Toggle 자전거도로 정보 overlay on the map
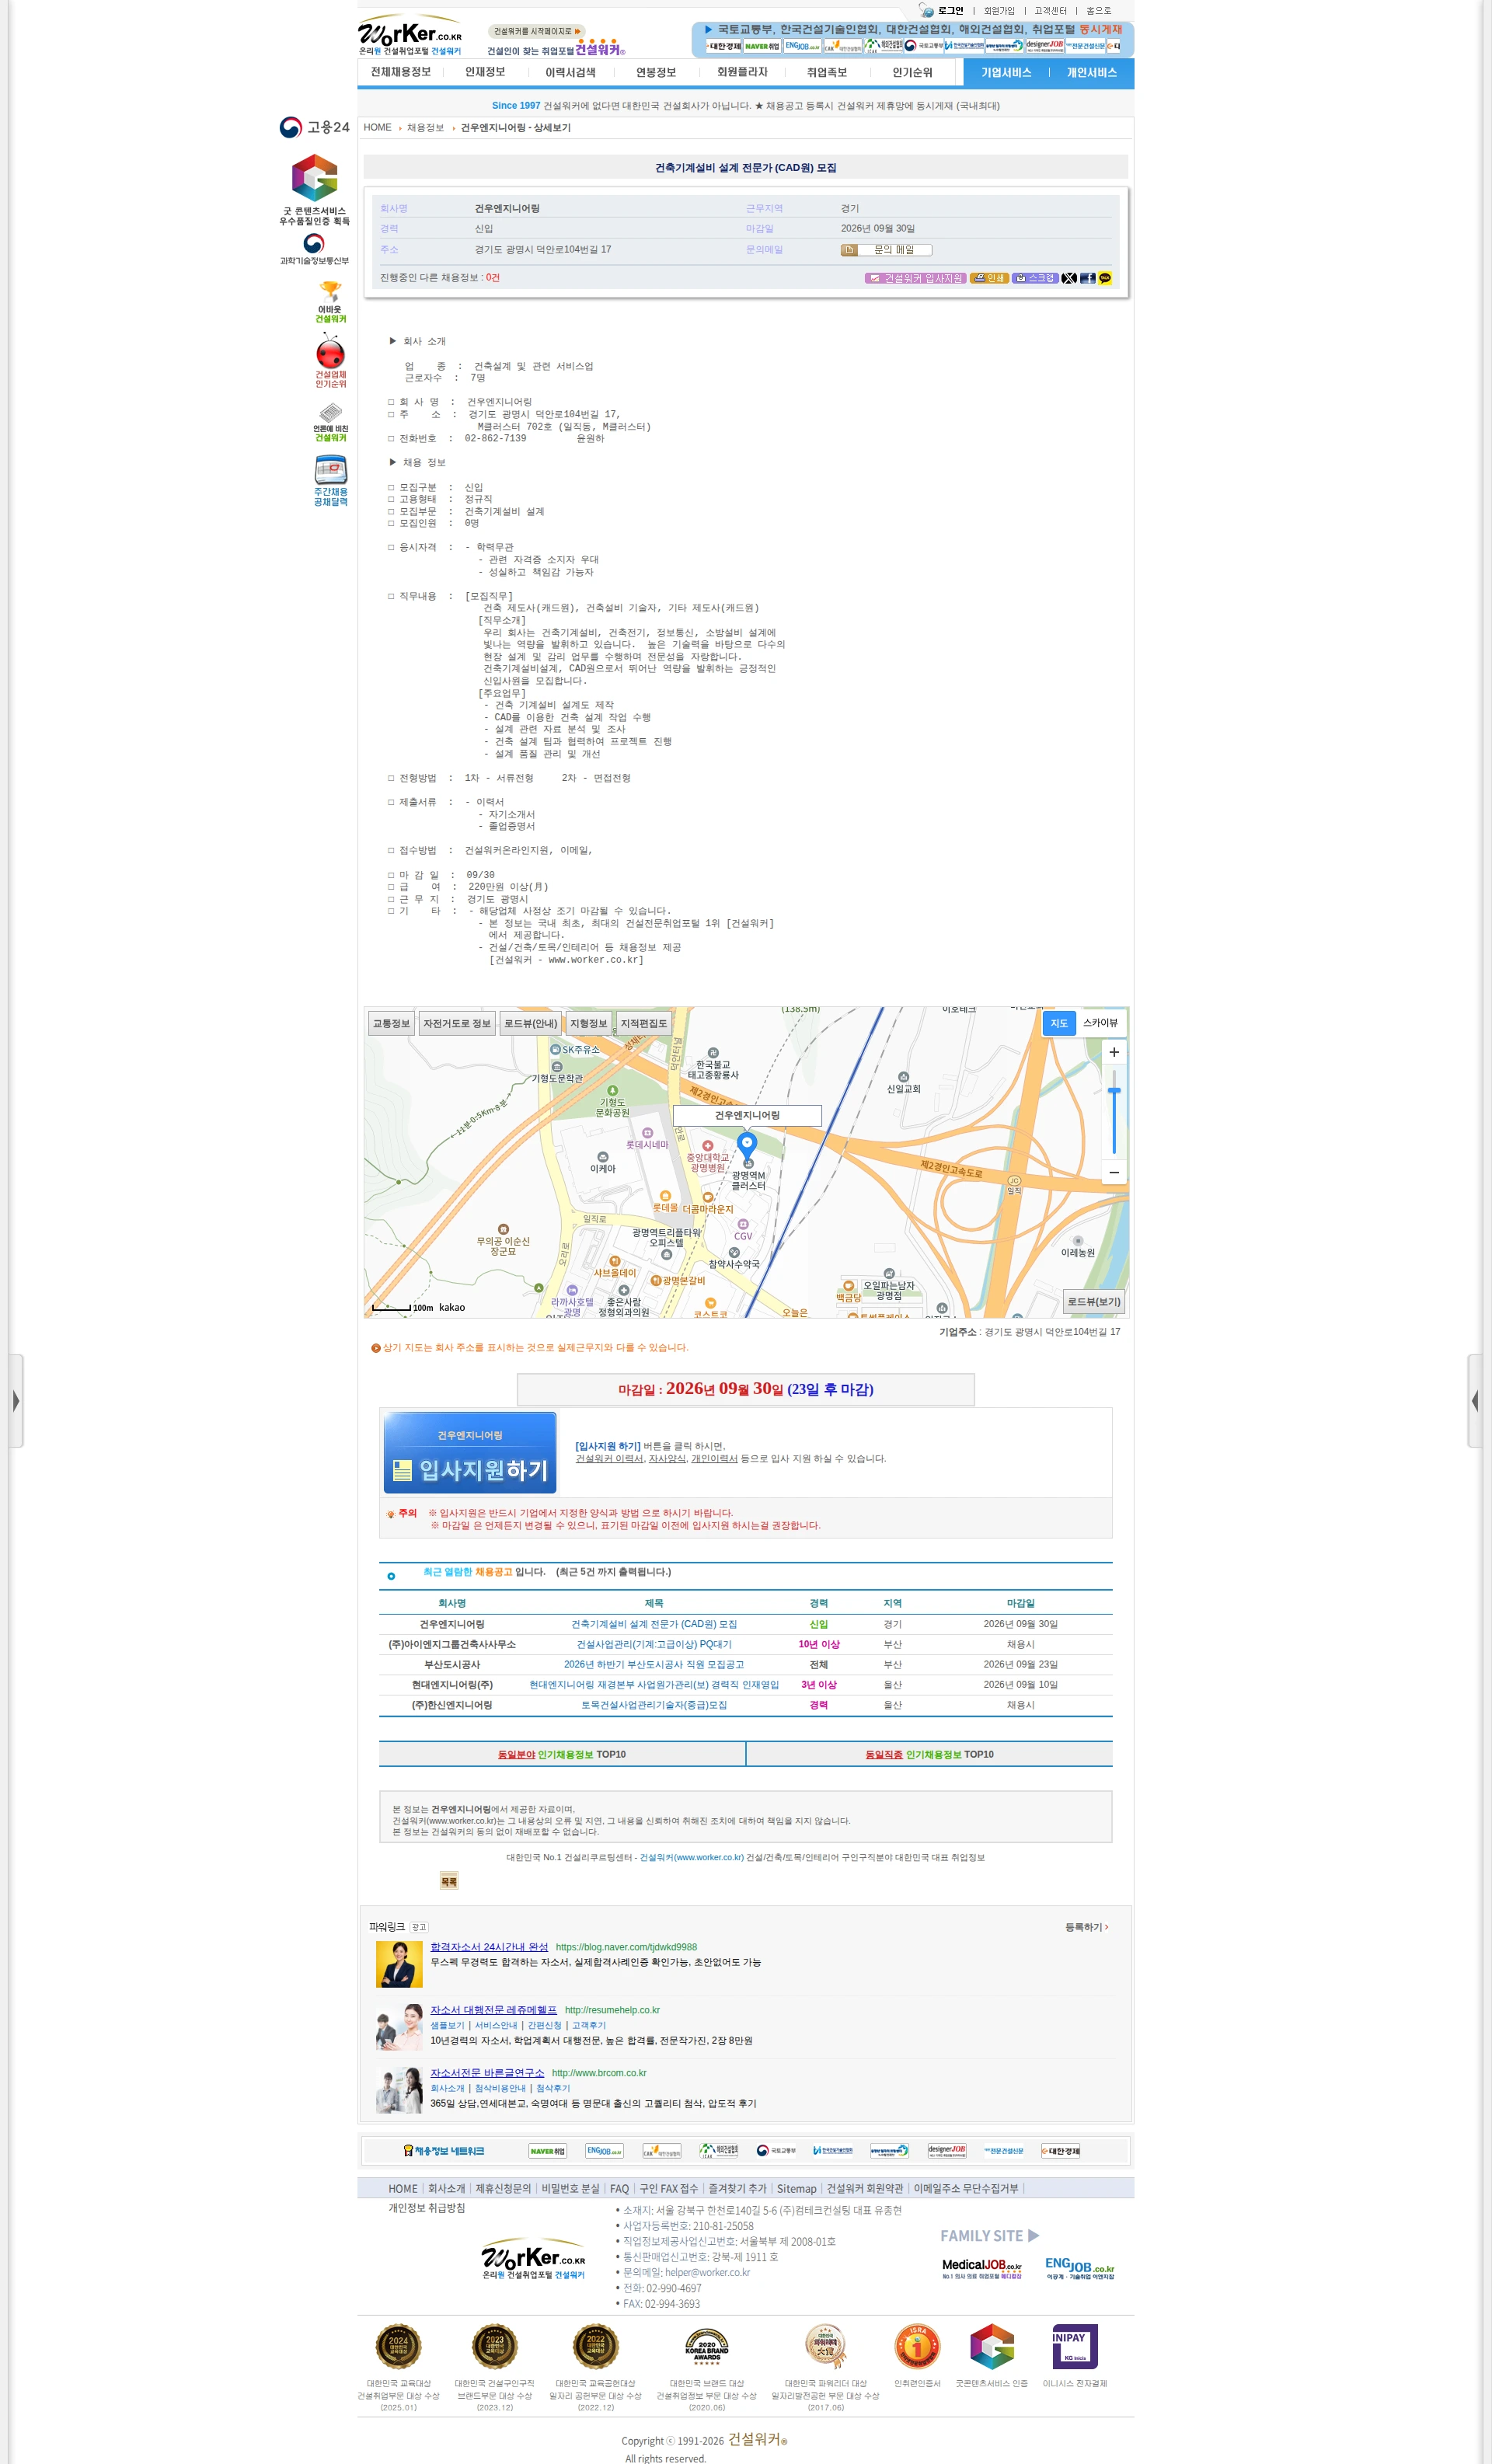Viewport: 1492px width, 2464px height. (457, 1023)
